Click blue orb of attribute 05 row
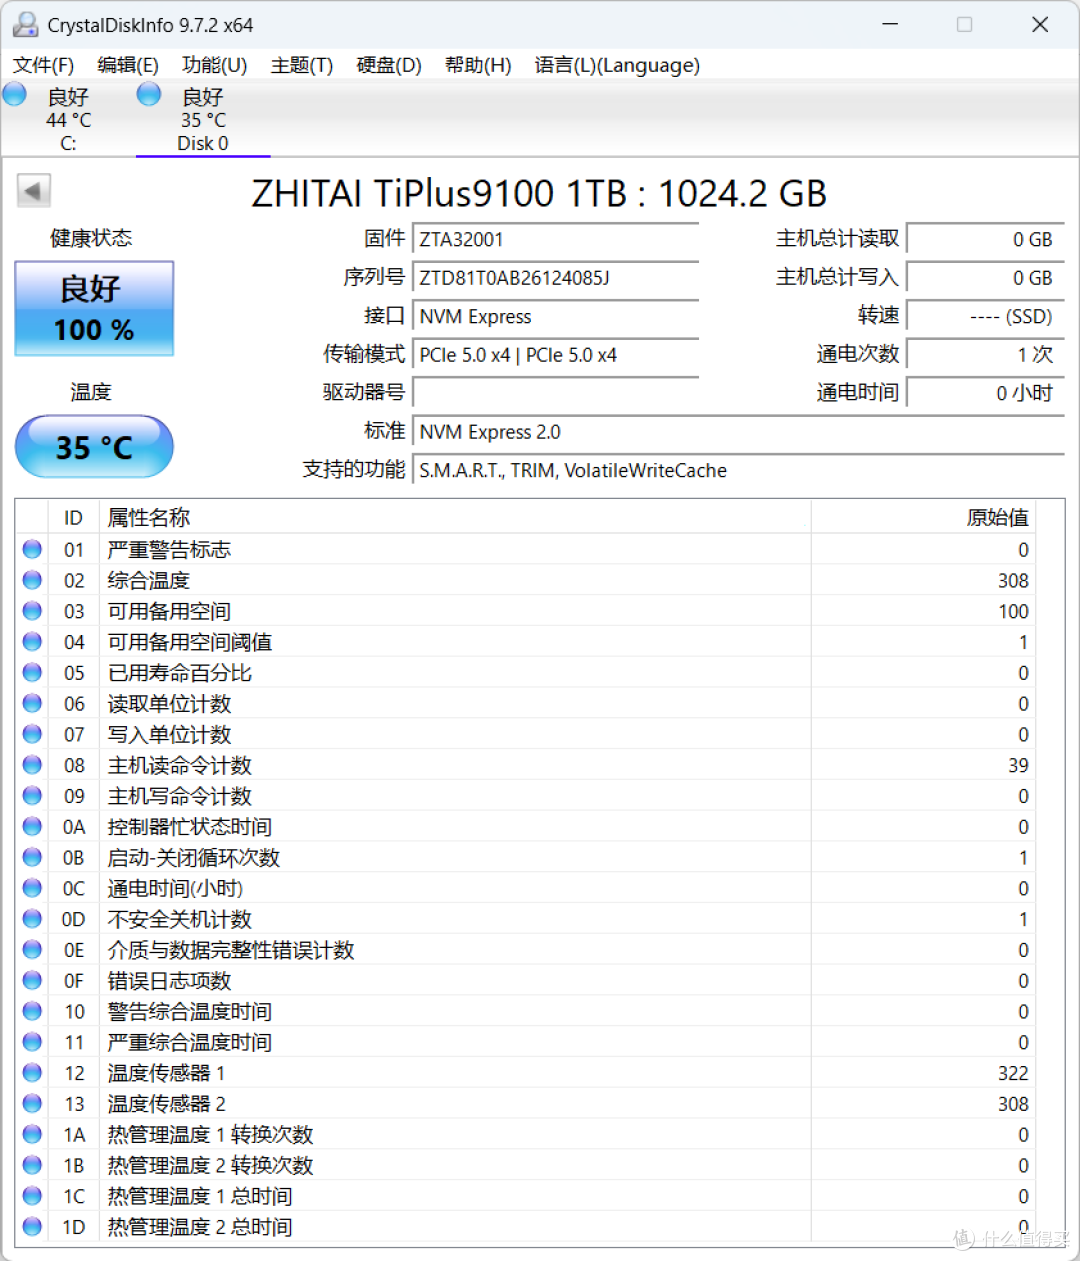Screen dimensions: 1080x1261 (x=32, y=673)
